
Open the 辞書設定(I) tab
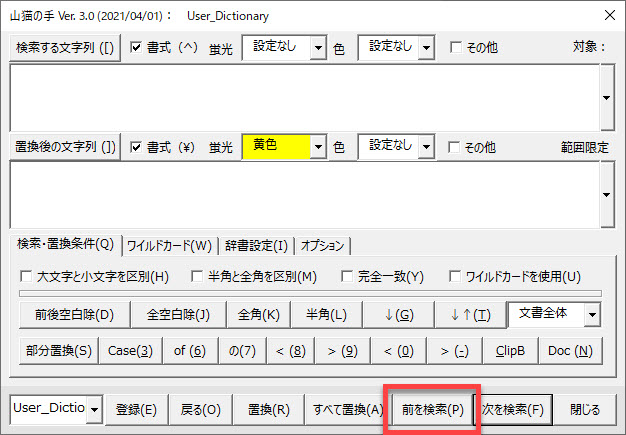pos(256,246)
